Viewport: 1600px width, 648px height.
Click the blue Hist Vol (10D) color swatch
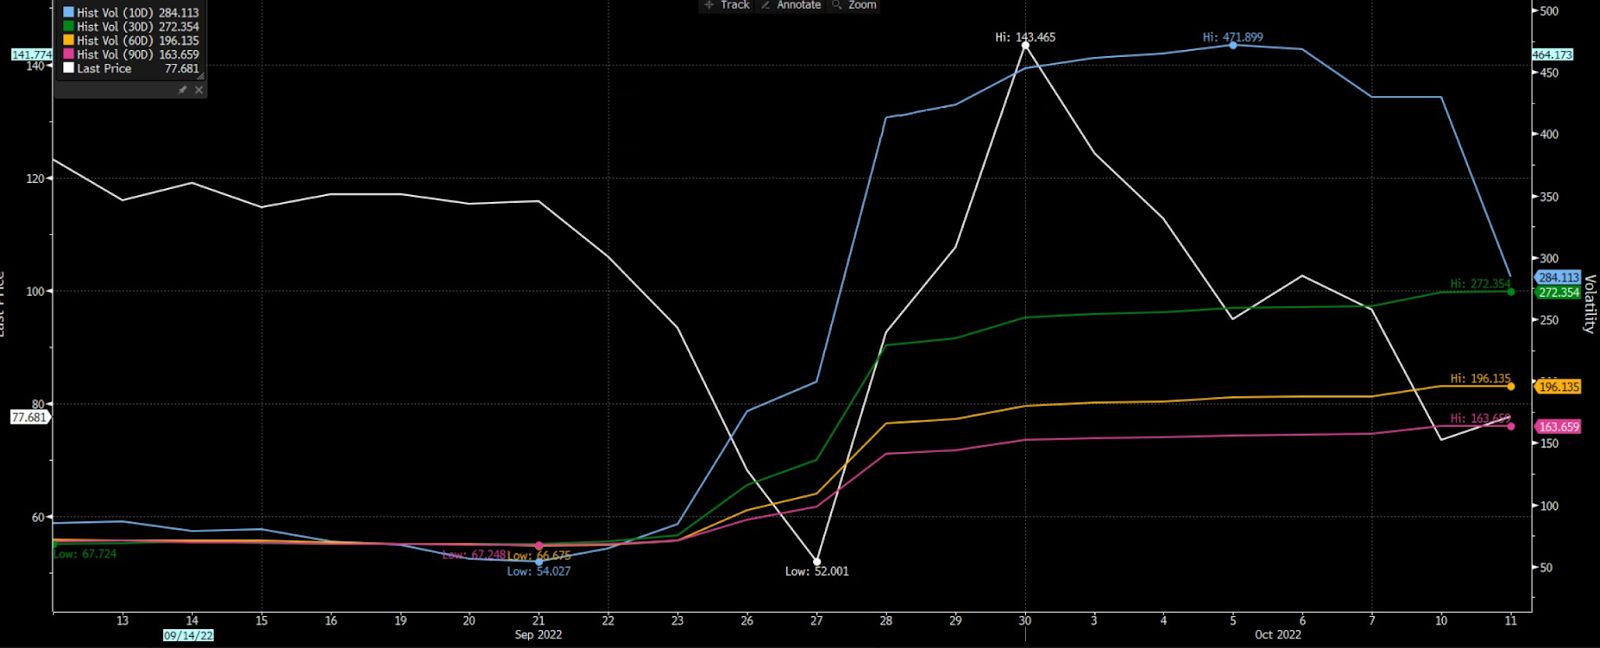point(69,13)
